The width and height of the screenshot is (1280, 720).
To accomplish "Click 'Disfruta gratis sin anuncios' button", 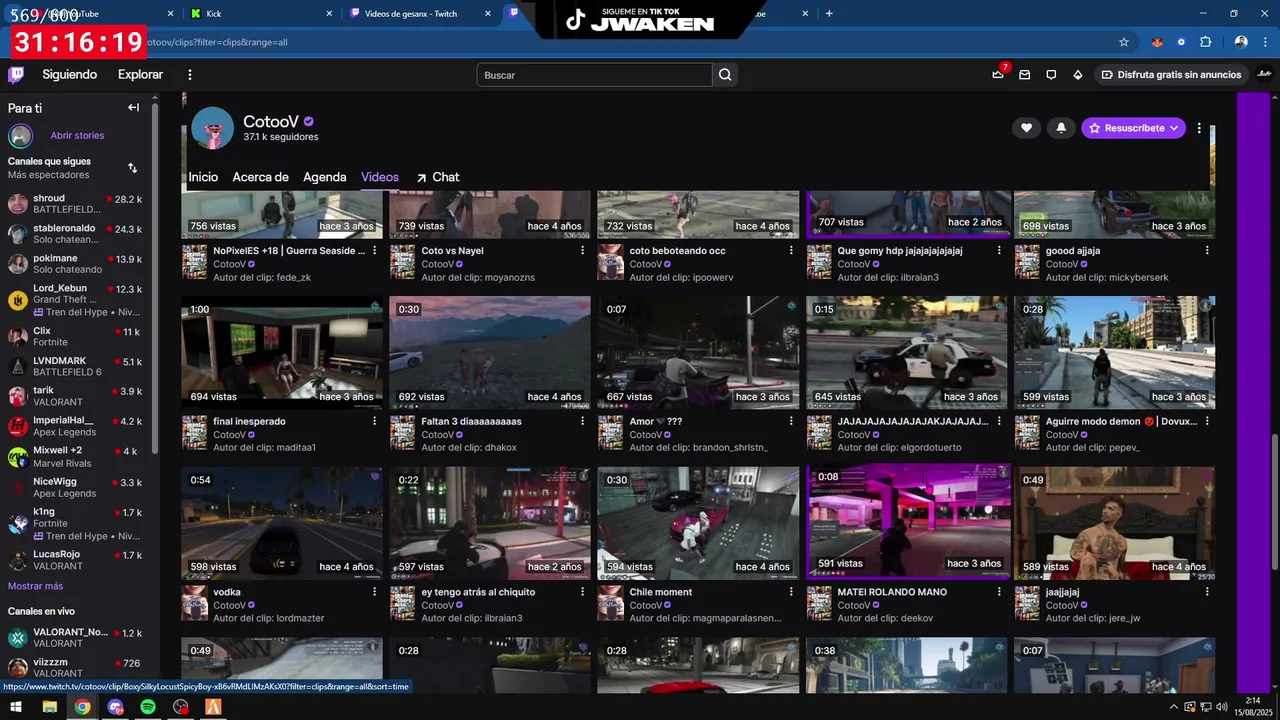I will [1171, 75].
